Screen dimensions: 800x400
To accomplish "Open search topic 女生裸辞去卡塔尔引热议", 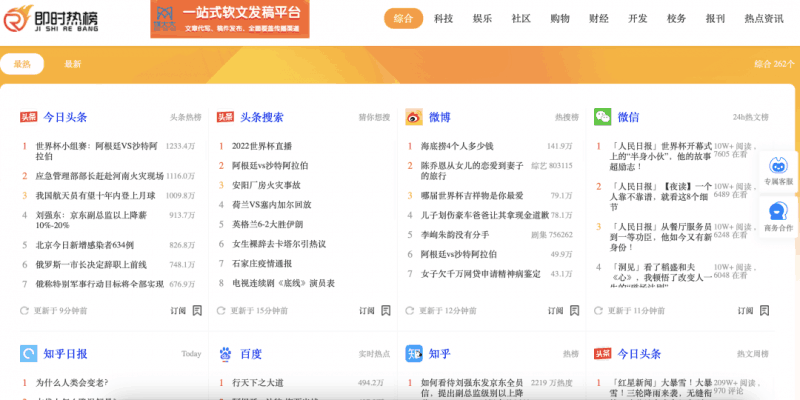I will (x=279, y=244).
